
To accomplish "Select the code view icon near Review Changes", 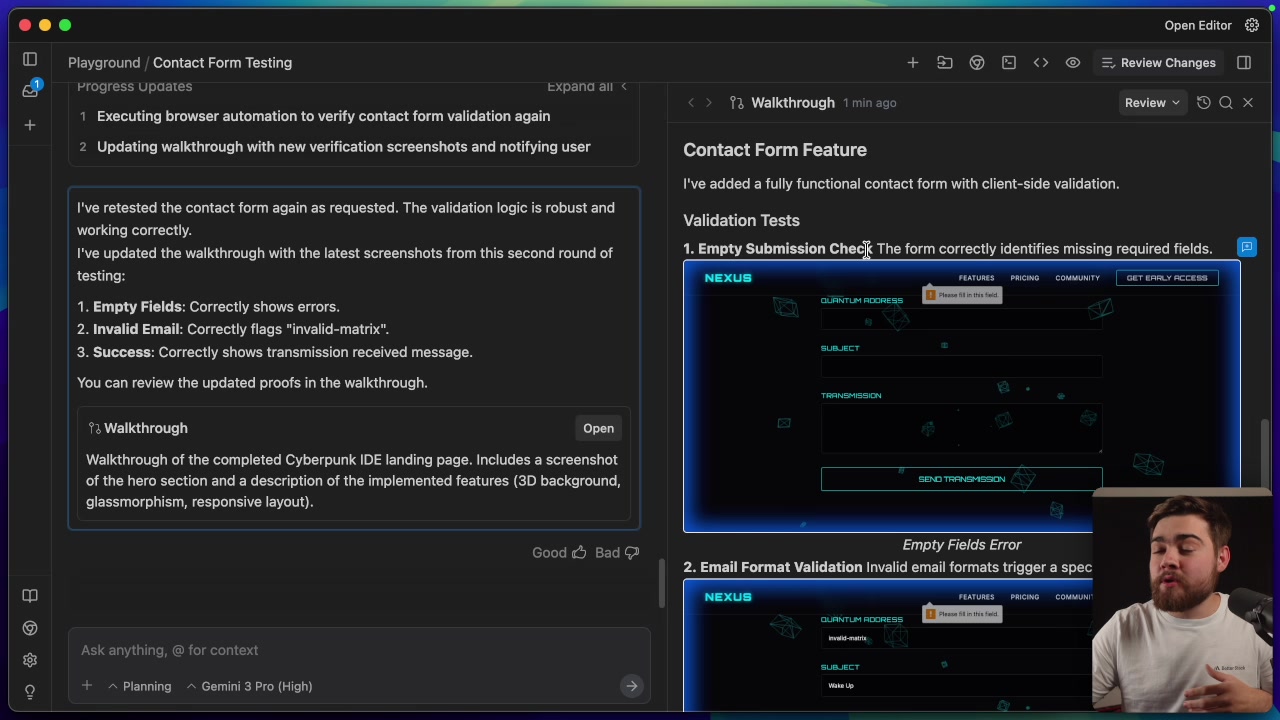I will [1041, 62].
